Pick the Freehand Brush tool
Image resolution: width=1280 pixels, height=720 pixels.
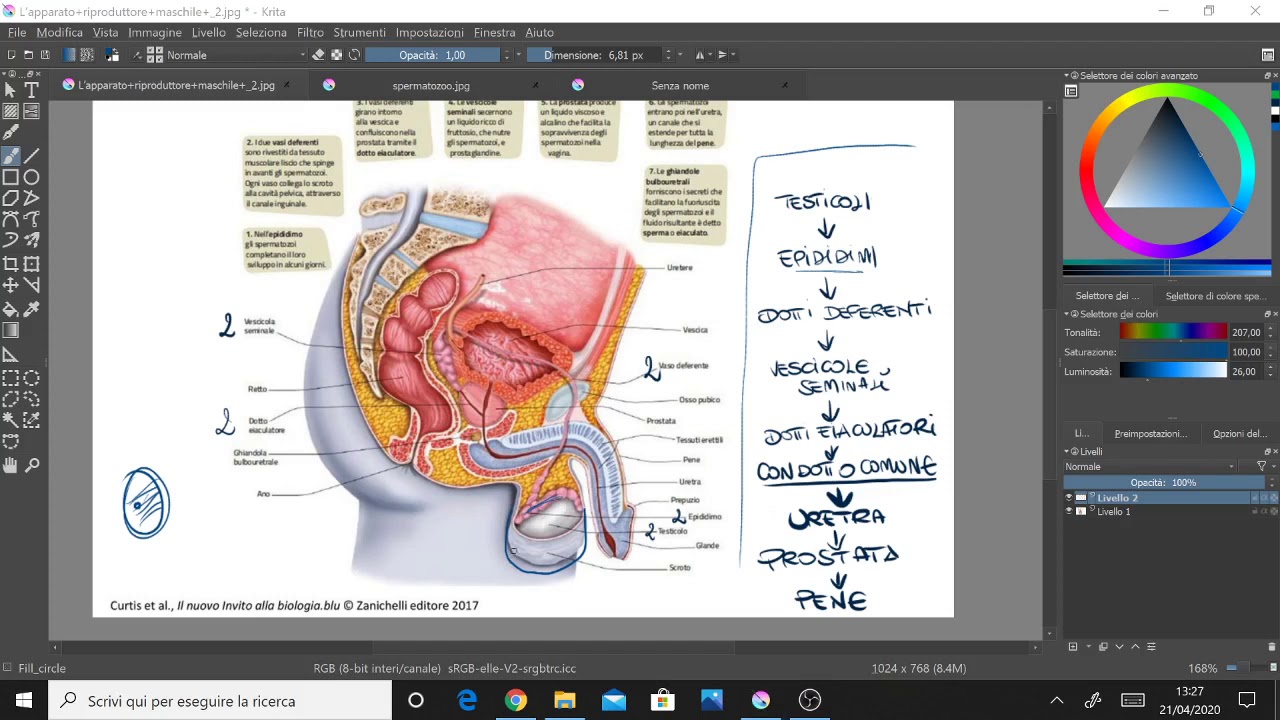point(11,156)
